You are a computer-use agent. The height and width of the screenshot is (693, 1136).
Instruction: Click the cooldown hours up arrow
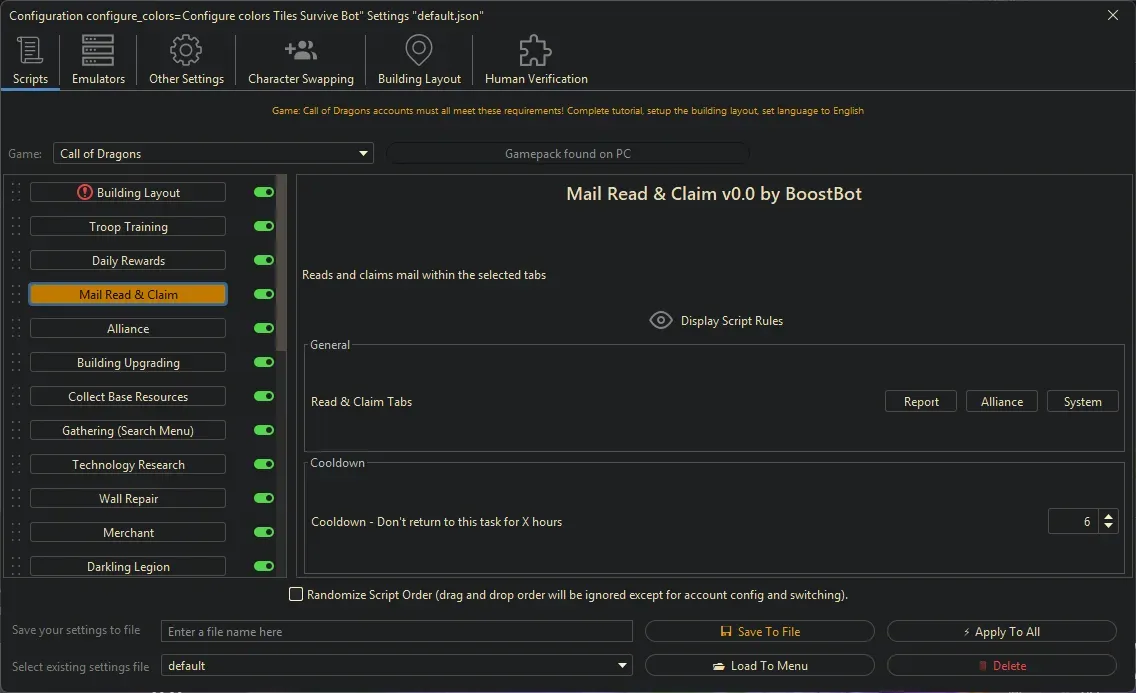[x=1108, y=515]
